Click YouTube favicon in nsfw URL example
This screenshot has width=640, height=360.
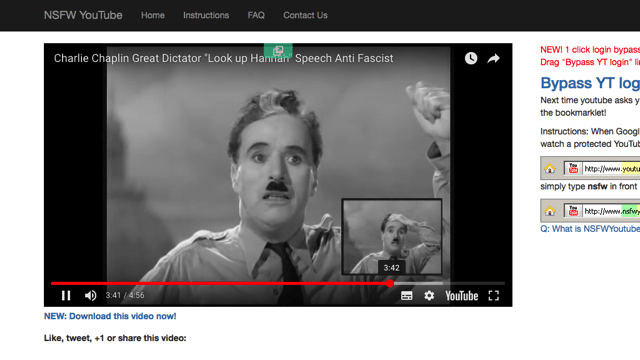pos(573,211)
